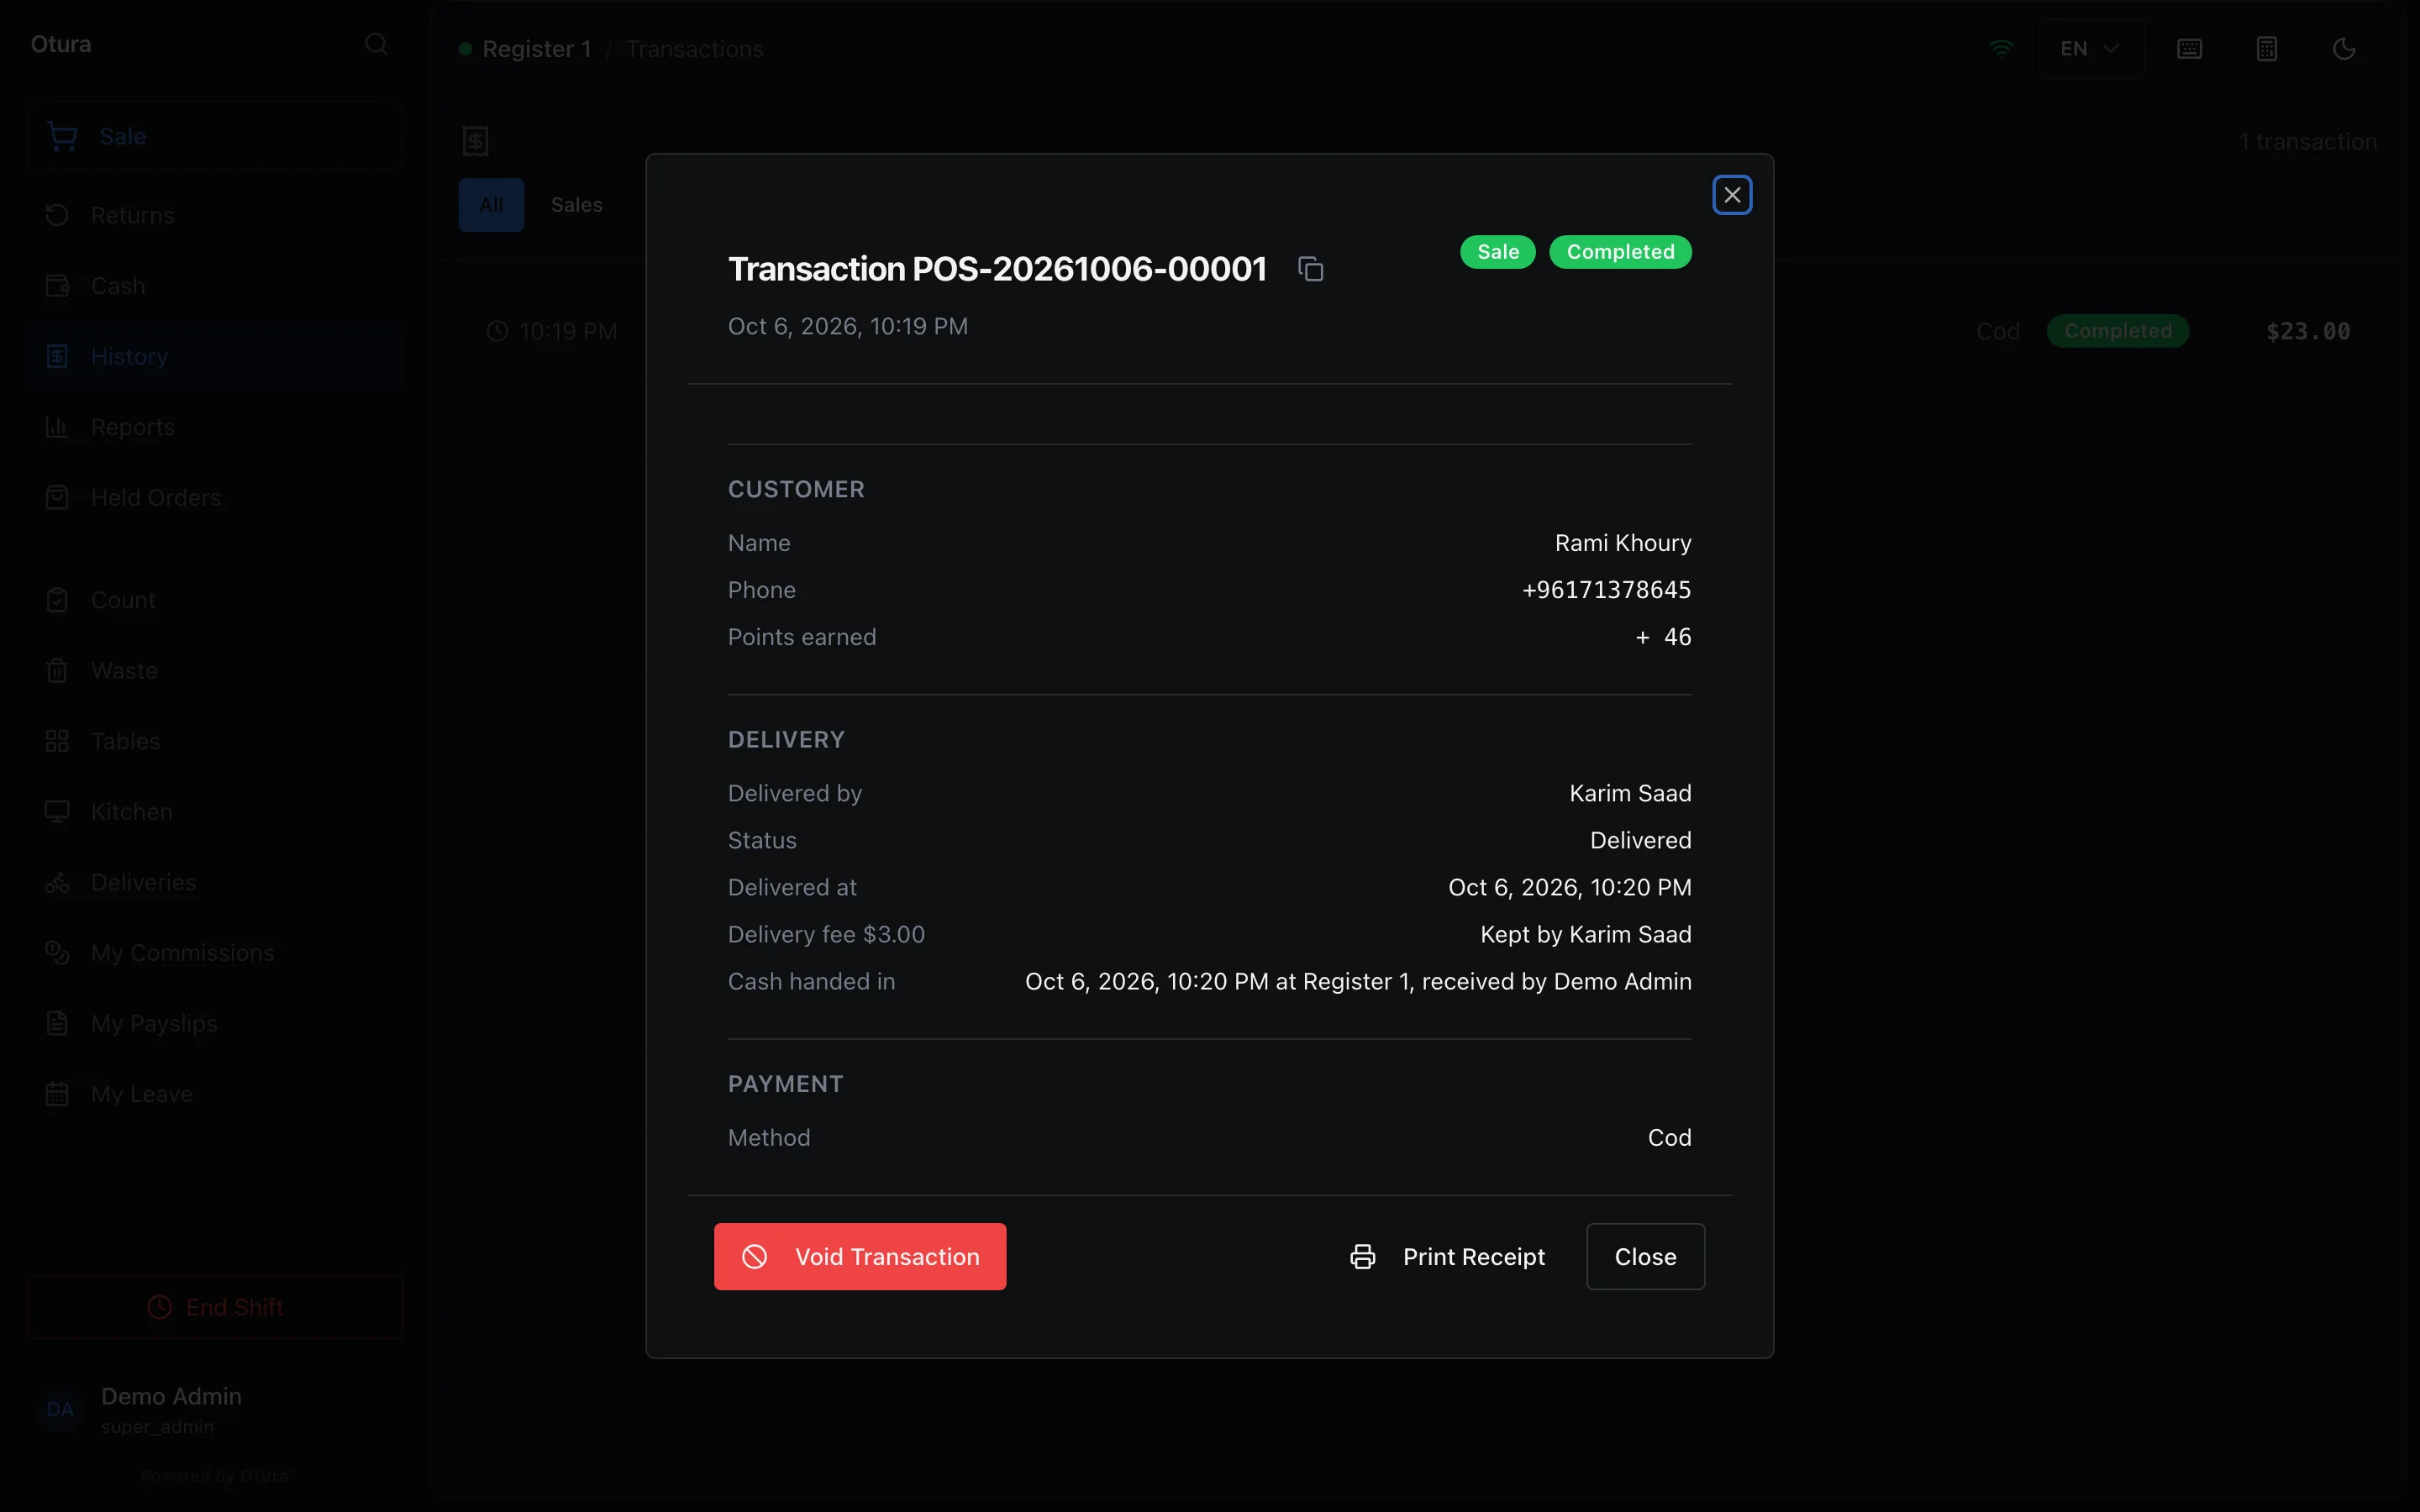Click the customer name Rami Khoury

(1623, 543)
